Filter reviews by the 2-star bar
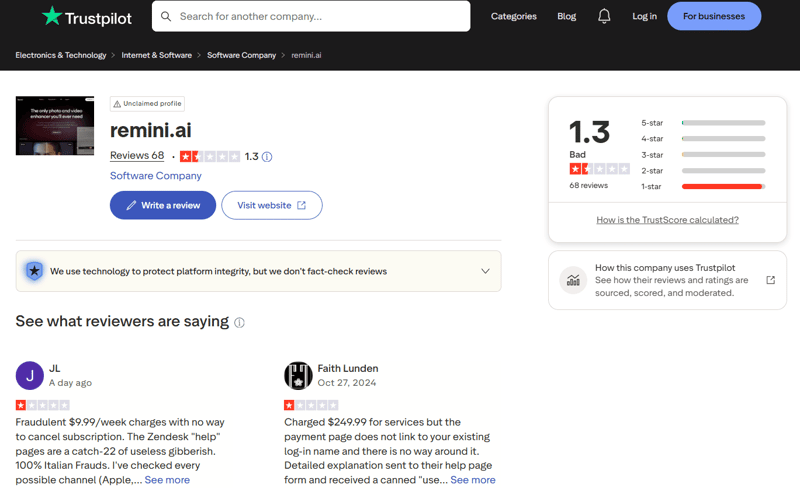Image resolution: width=800 pixels, height=488 pixels. click(x=723, y=170)
